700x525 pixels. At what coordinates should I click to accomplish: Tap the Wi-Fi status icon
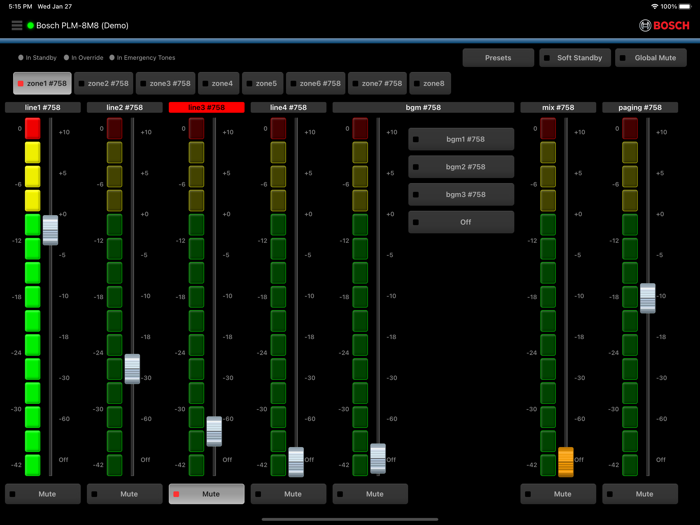[654, 6]
